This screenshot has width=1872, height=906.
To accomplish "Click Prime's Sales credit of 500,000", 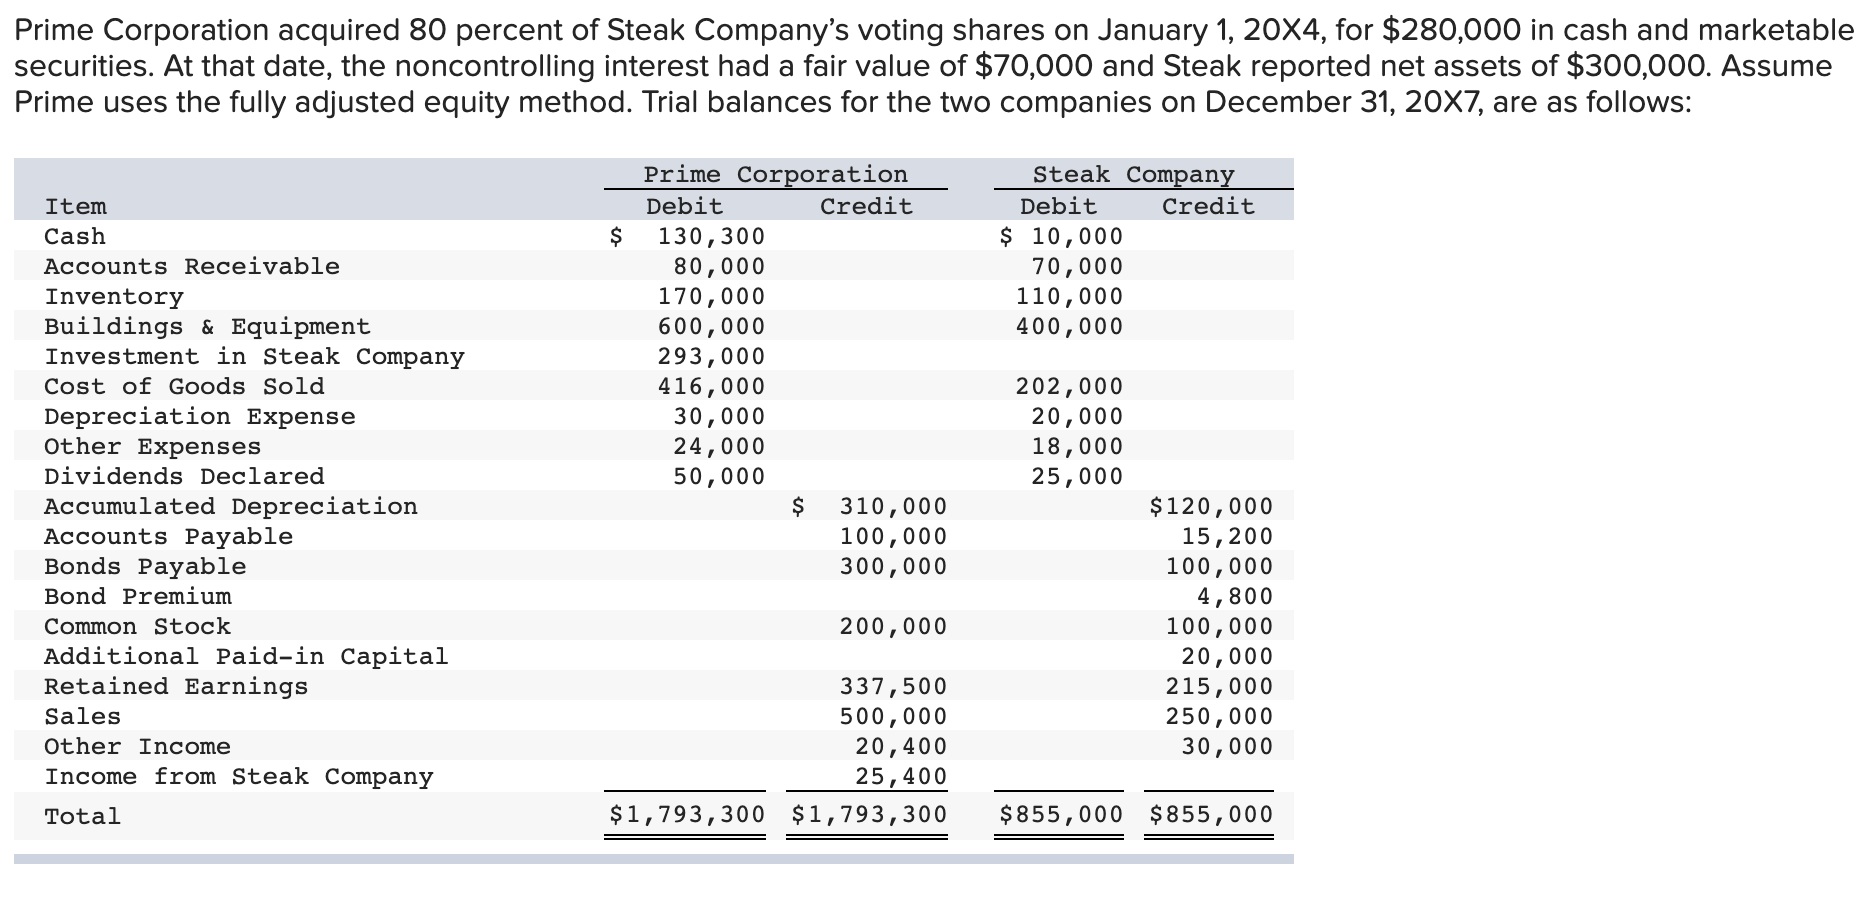I will point(892,717).
